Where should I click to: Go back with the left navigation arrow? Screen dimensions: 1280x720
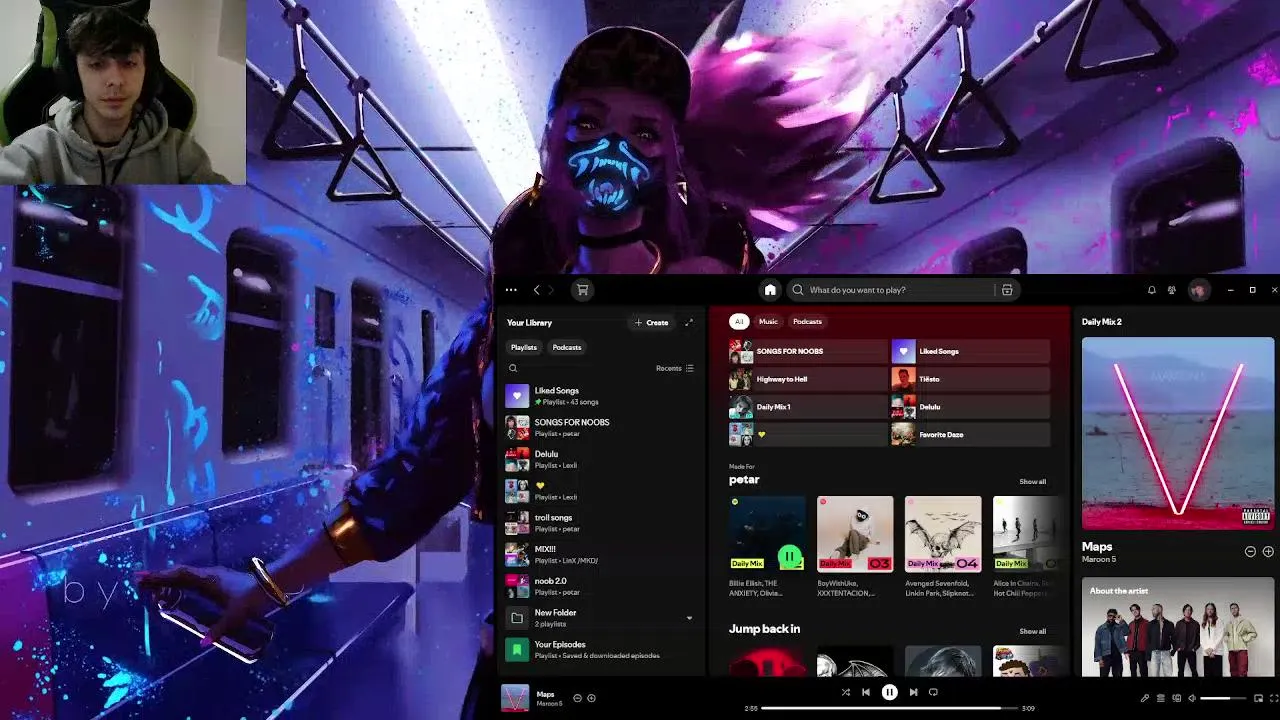click(x=536, y=290)
